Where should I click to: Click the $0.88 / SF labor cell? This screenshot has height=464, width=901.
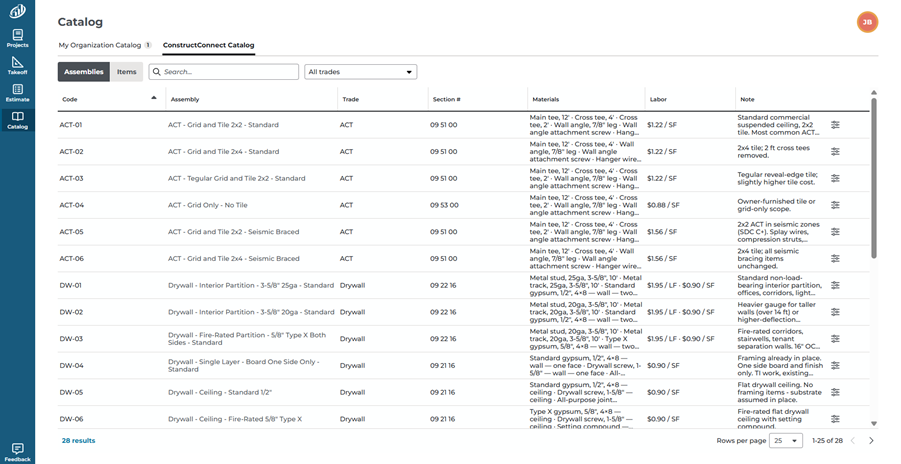click(x=663, y=205)
